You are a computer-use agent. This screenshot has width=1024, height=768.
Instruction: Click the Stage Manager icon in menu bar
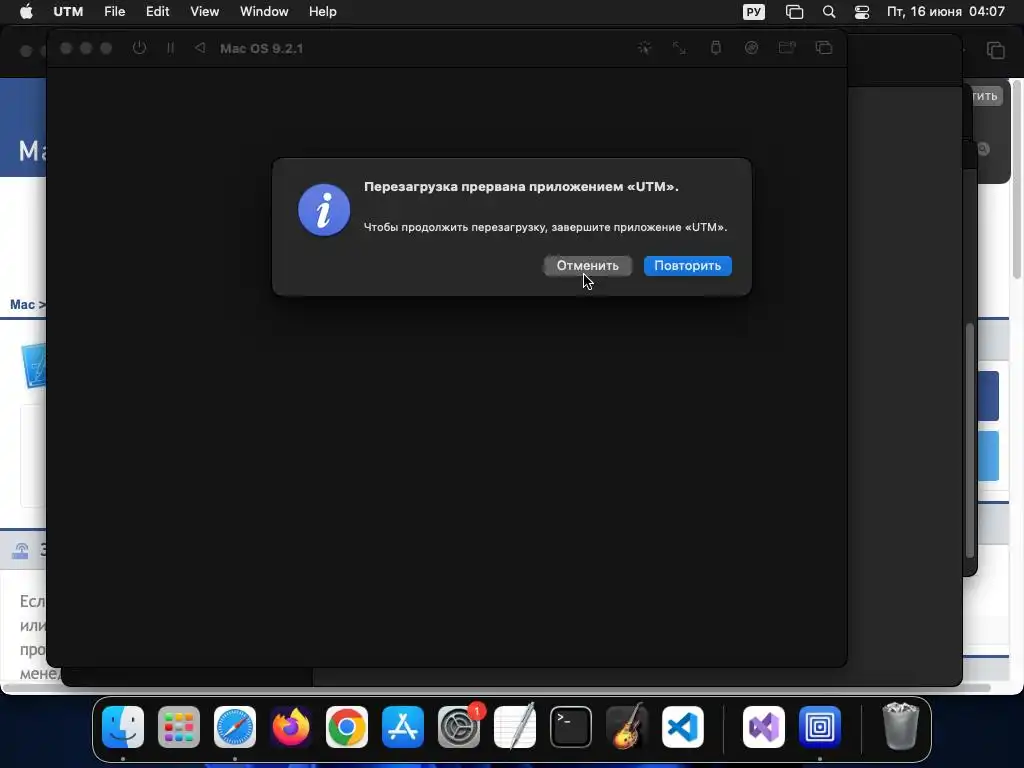(x=794, y=12)
